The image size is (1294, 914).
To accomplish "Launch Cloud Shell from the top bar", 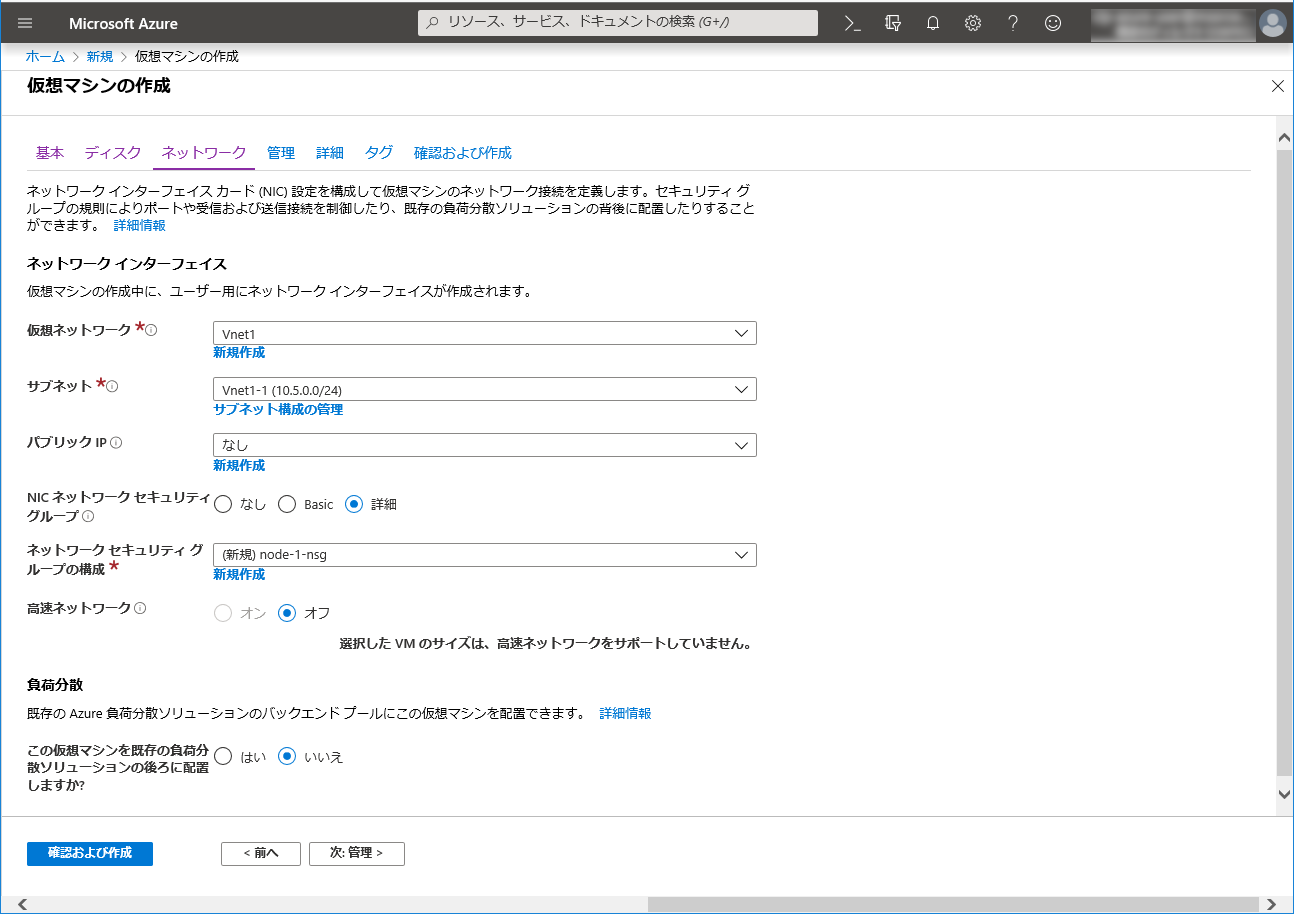I will click(x=853, y=23).
